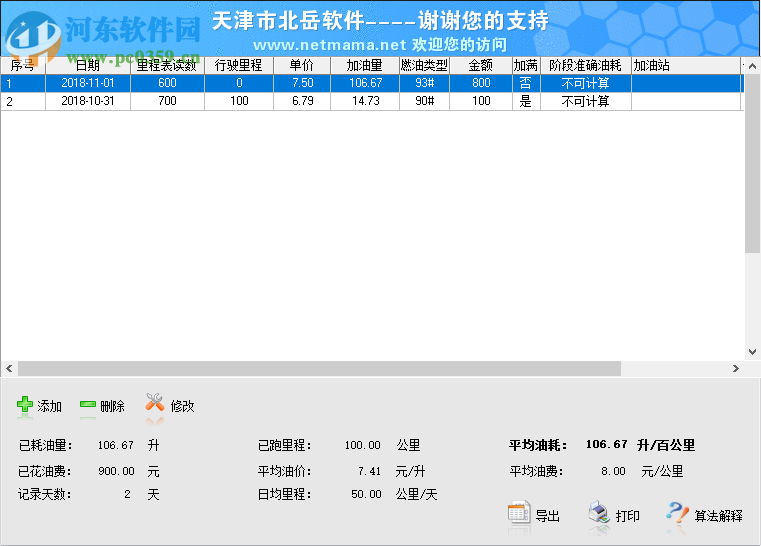Click 不可计算 in row 2
The height and width of the screenshot is (546, 761).
pyautogui.click(x=585, y=101)
